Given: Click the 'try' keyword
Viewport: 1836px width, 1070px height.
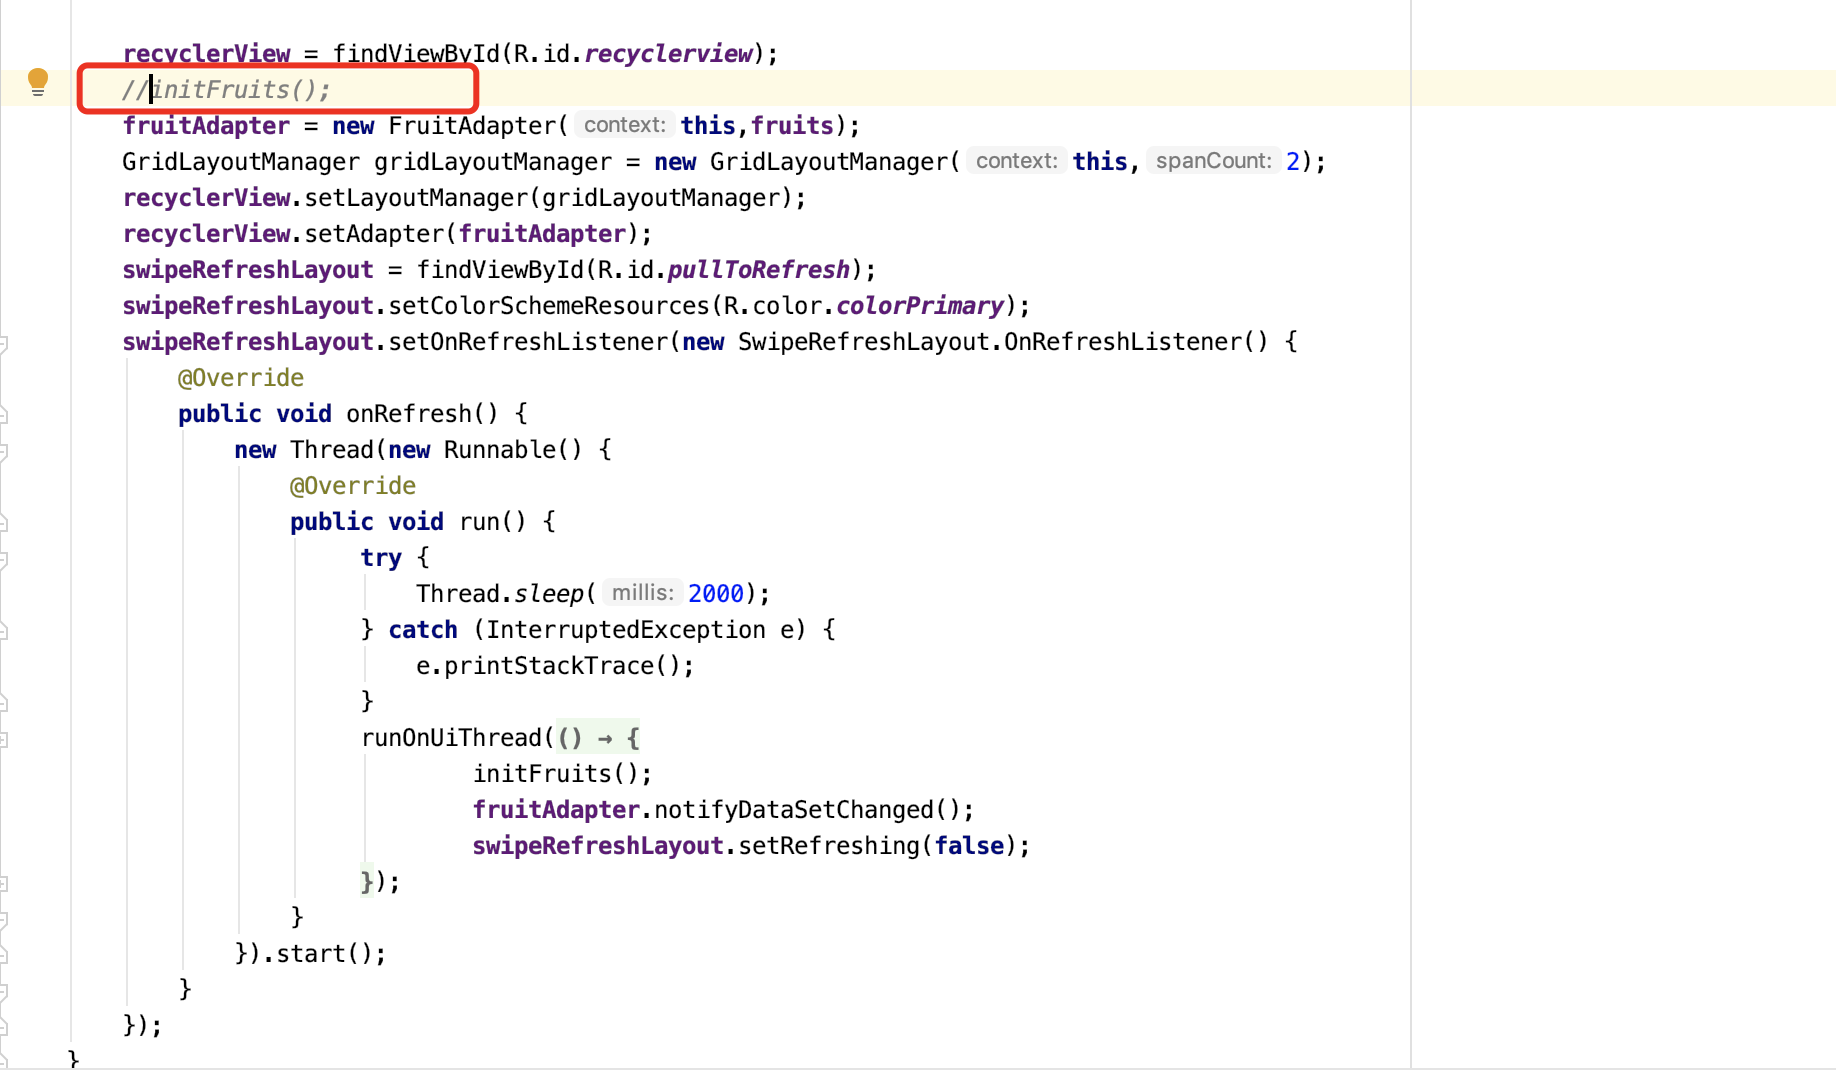Looking at the screenshot, I should tap(381, 558).
